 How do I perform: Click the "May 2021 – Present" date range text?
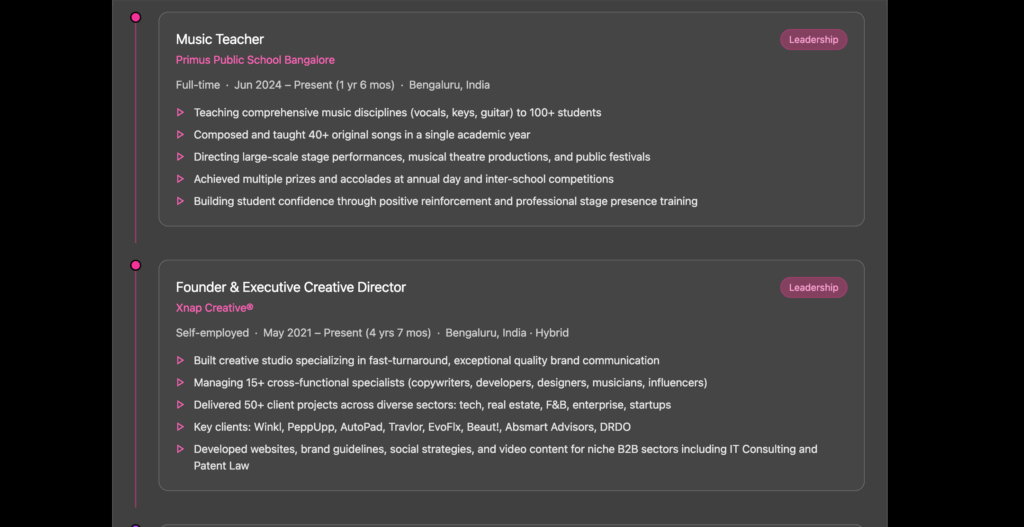[x=347, y=333]
